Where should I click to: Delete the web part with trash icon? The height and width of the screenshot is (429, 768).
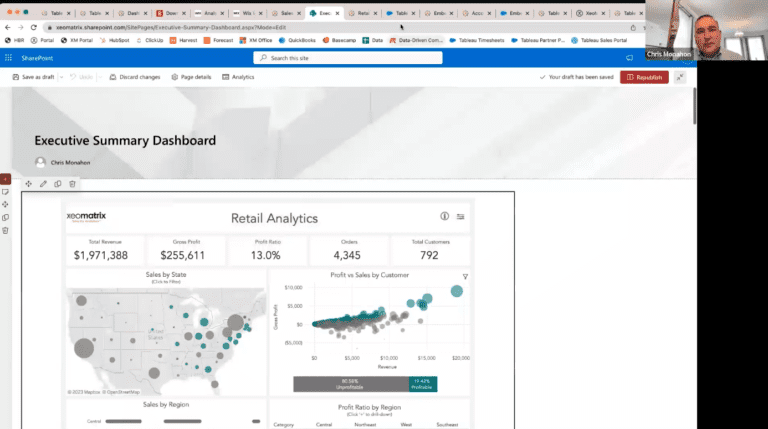(x=72, y=184)
